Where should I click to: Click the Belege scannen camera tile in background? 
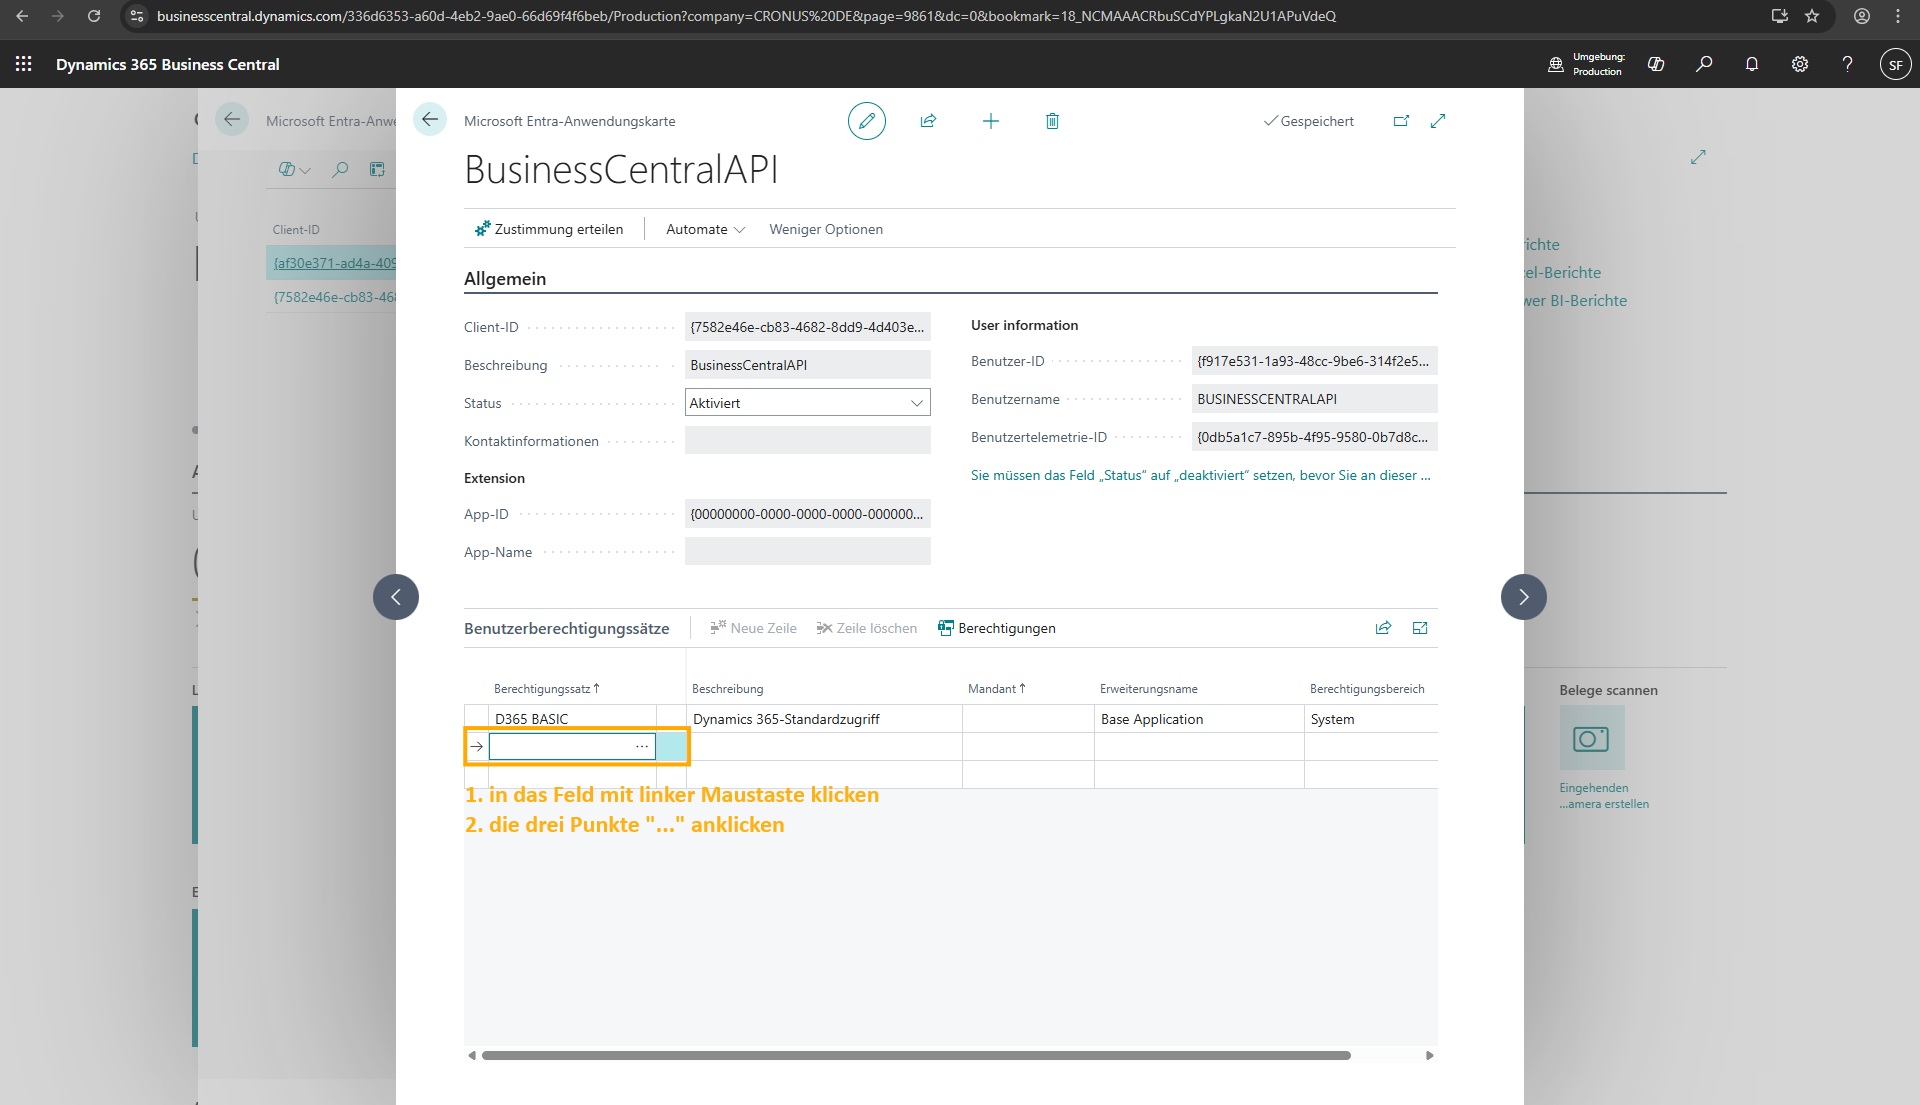pyautogui.click(x=1592, y=738)
